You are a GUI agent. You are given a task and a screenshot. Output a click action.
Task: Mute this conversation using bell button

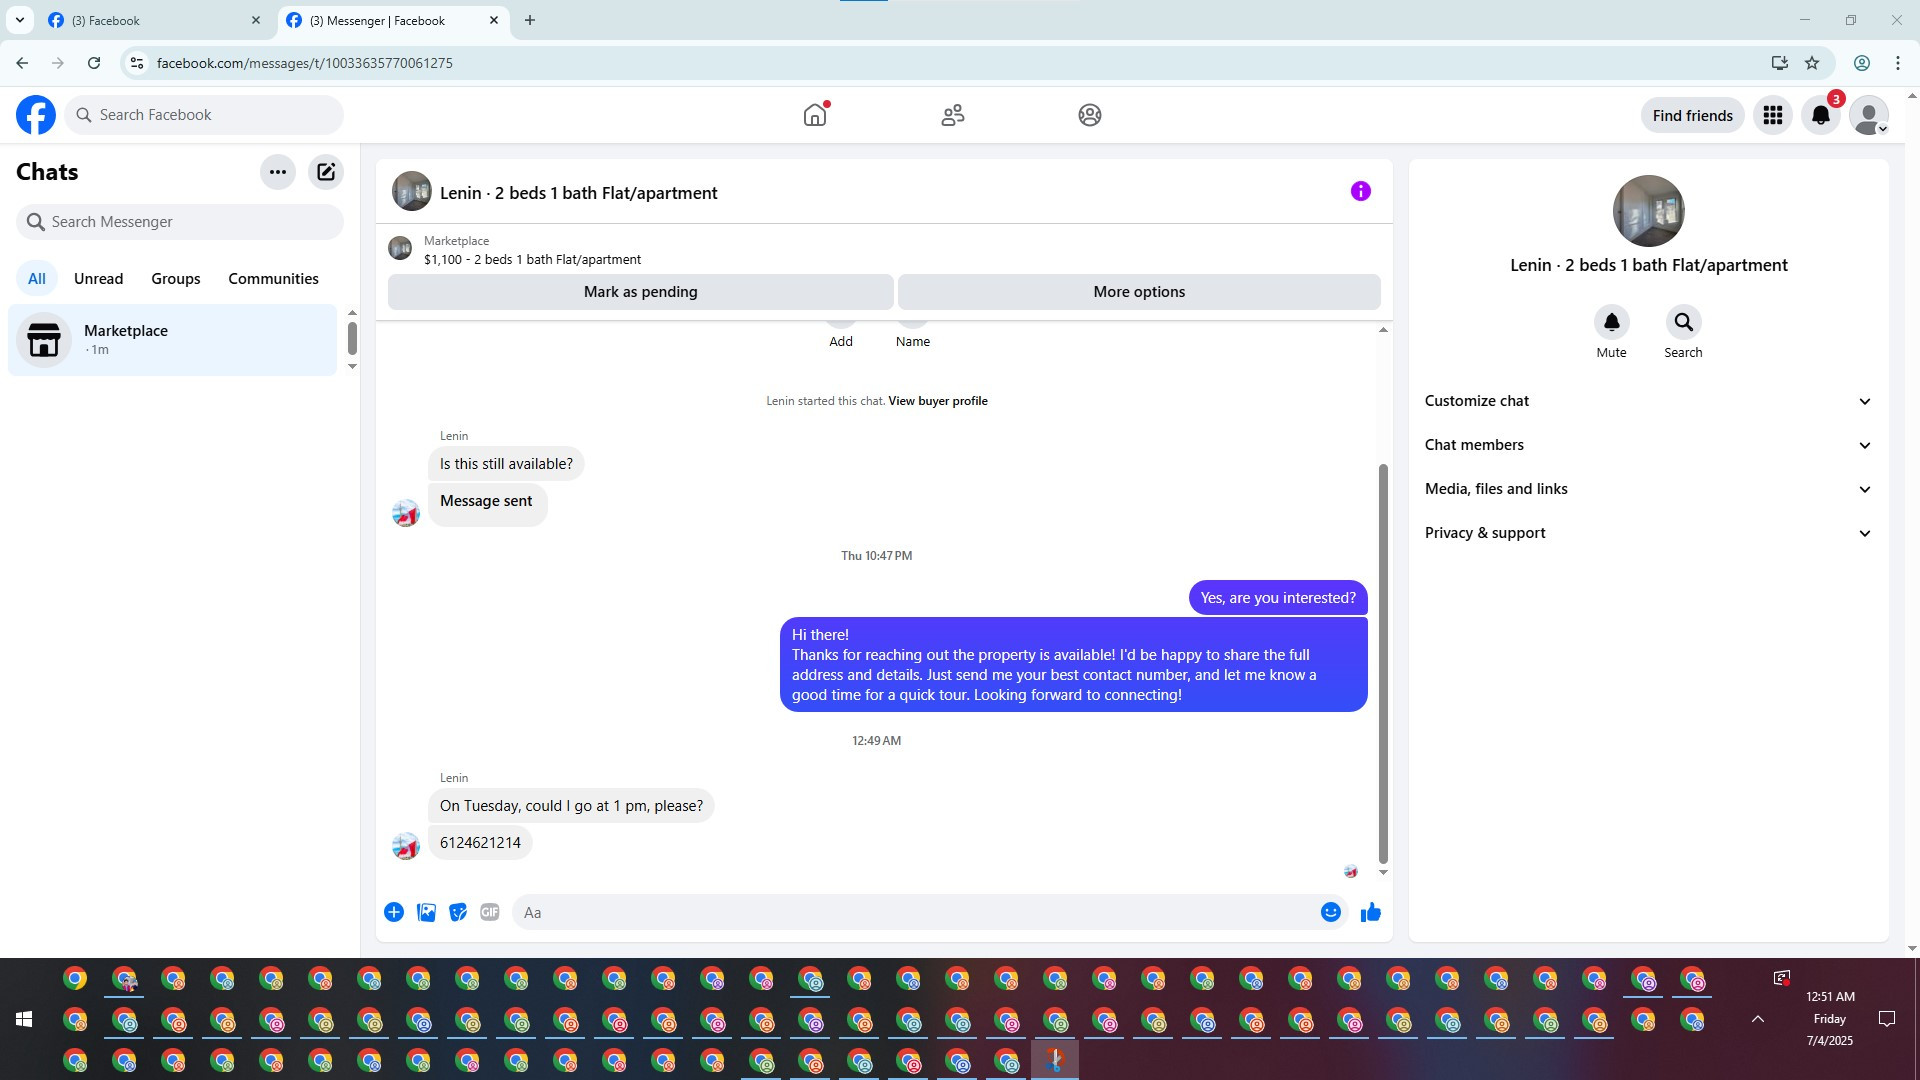pyautogui.click(x=1611, y=323)
